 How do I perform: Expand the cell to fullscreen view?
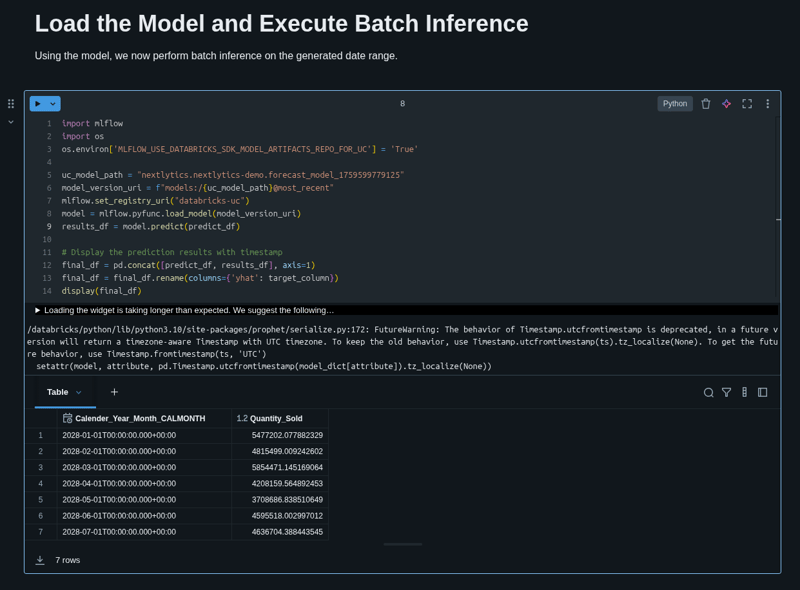coord(747,103)
